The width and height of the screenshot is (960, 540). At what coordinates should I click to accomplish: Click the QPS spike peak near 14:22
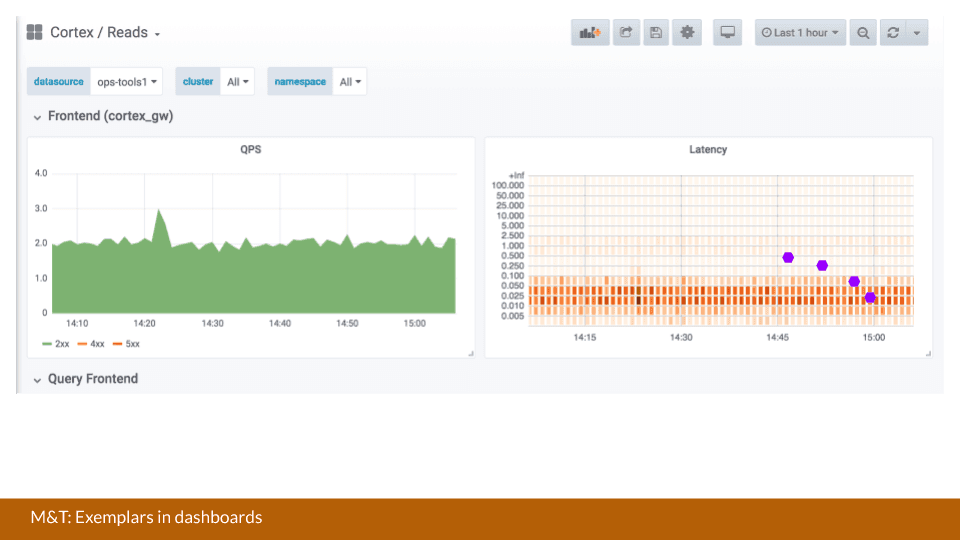click(x=159, y=210)
